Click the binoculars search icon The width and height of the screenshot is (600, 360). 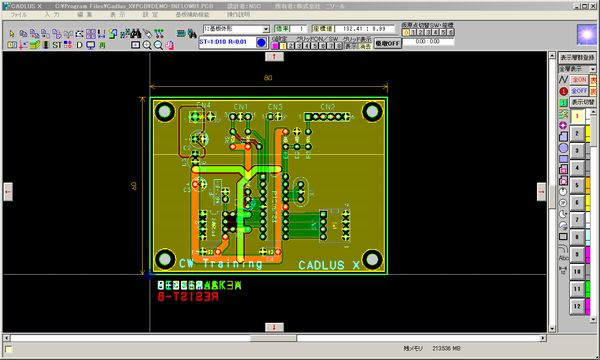pyautogui.click(x=136, y=34)
